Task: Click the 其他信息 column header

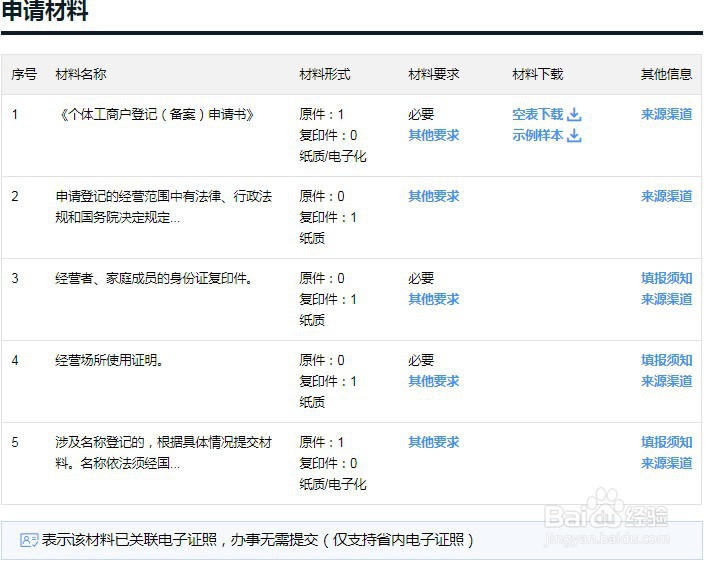Action: coord(667,74)
